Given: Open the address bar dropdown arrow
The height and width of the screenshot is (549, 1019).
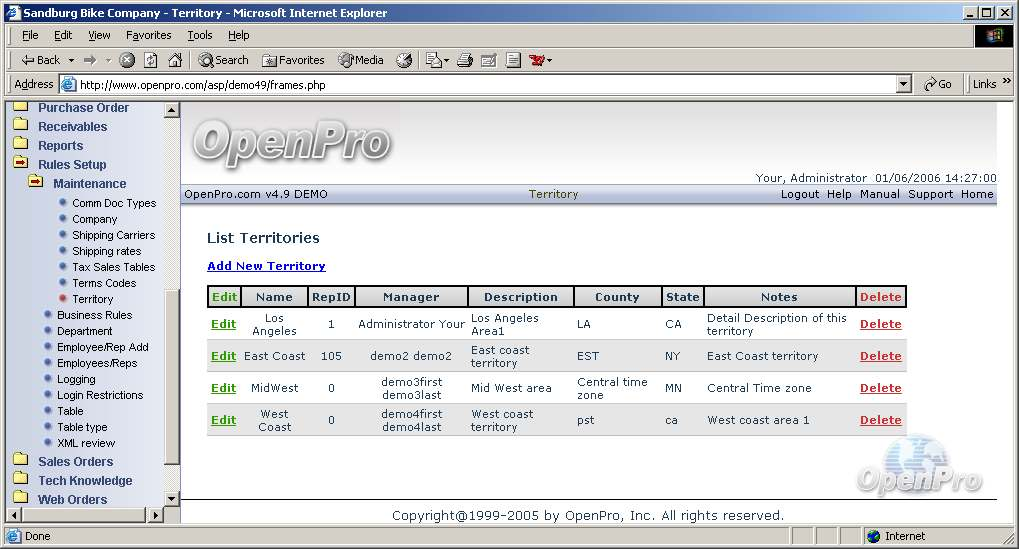Looking at the screenshot, I should coord(904,85).
